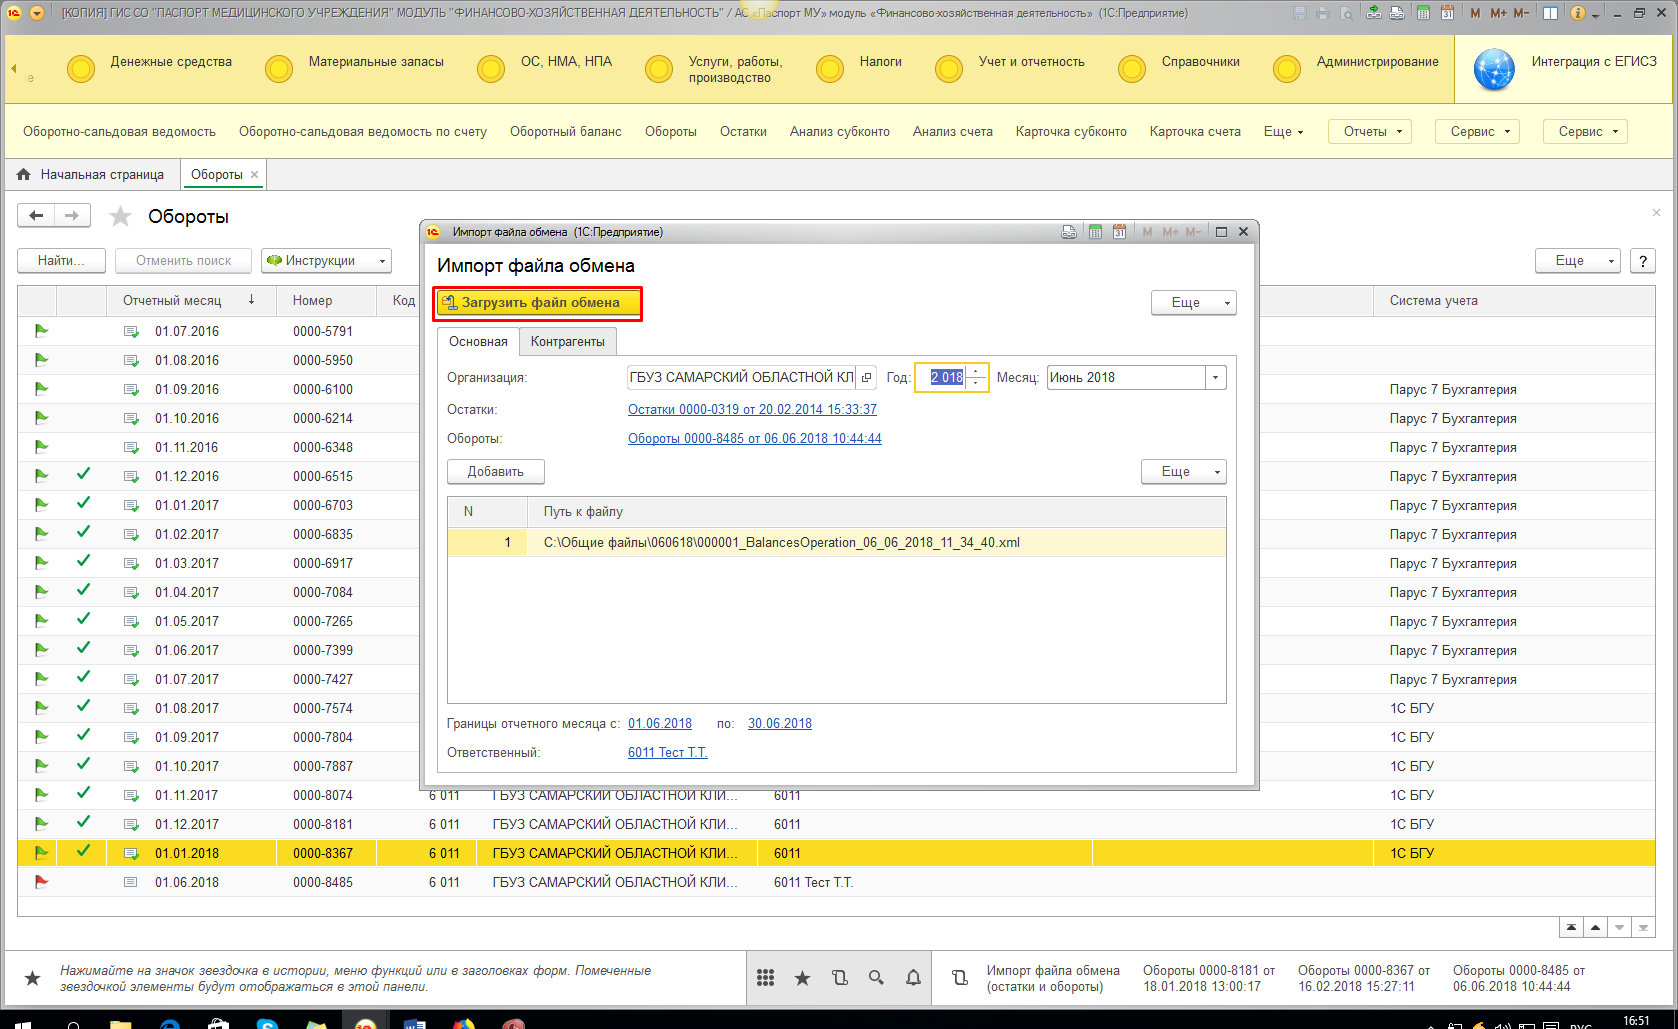The width and height of the screenshot is (1678, 1029).
Task: Expand the first Сервис dropdown
Action: click(x=1478, y=131)
